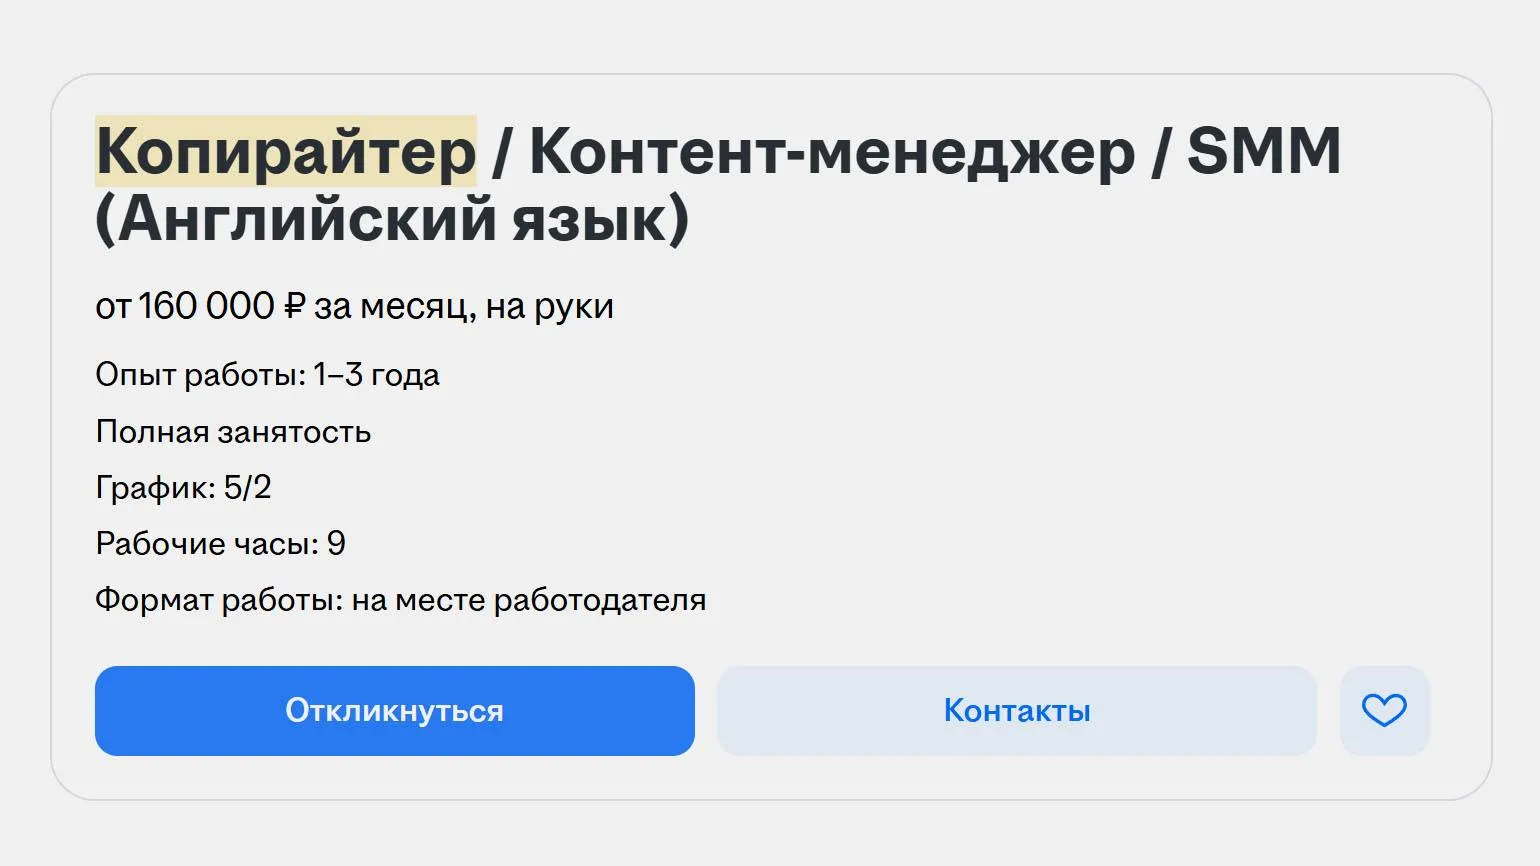
Task: Select the Полная занятость label
Action: tap(232, 431)
